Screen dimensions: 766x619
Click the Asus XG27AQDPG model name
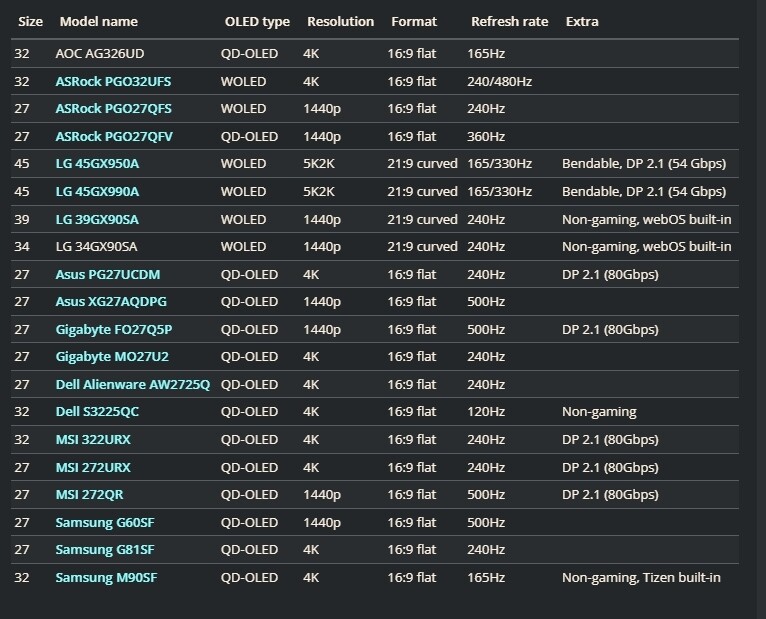[111, 301]
